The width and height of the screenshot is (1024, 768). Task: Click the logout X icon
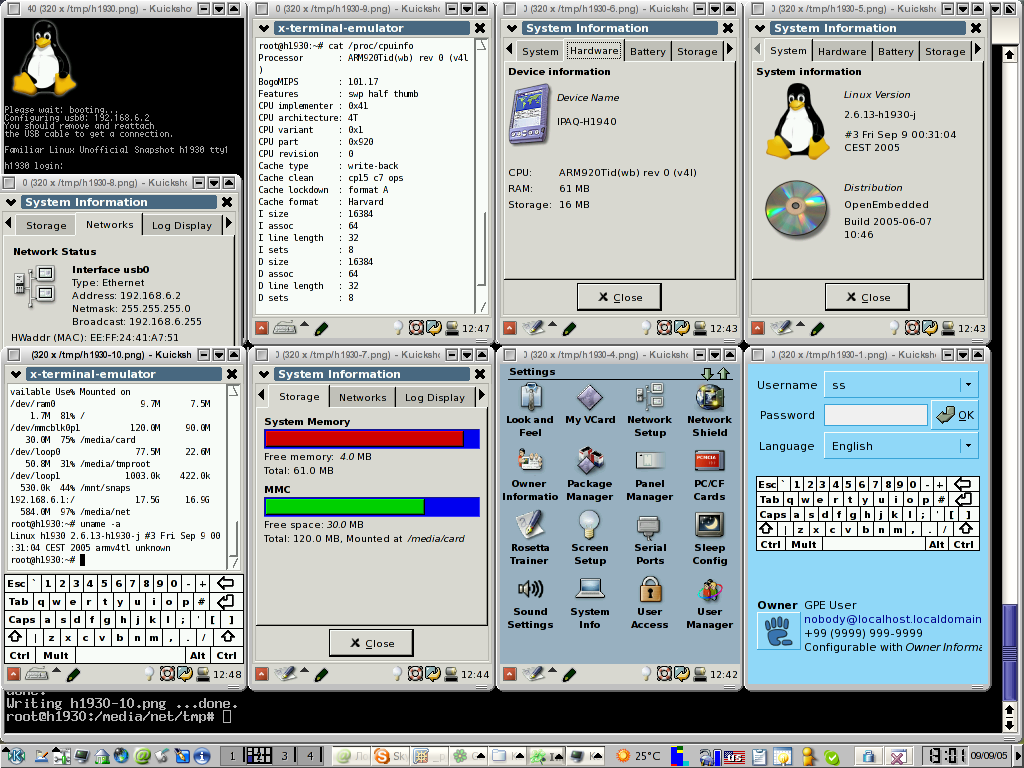(x=898, y=756)
